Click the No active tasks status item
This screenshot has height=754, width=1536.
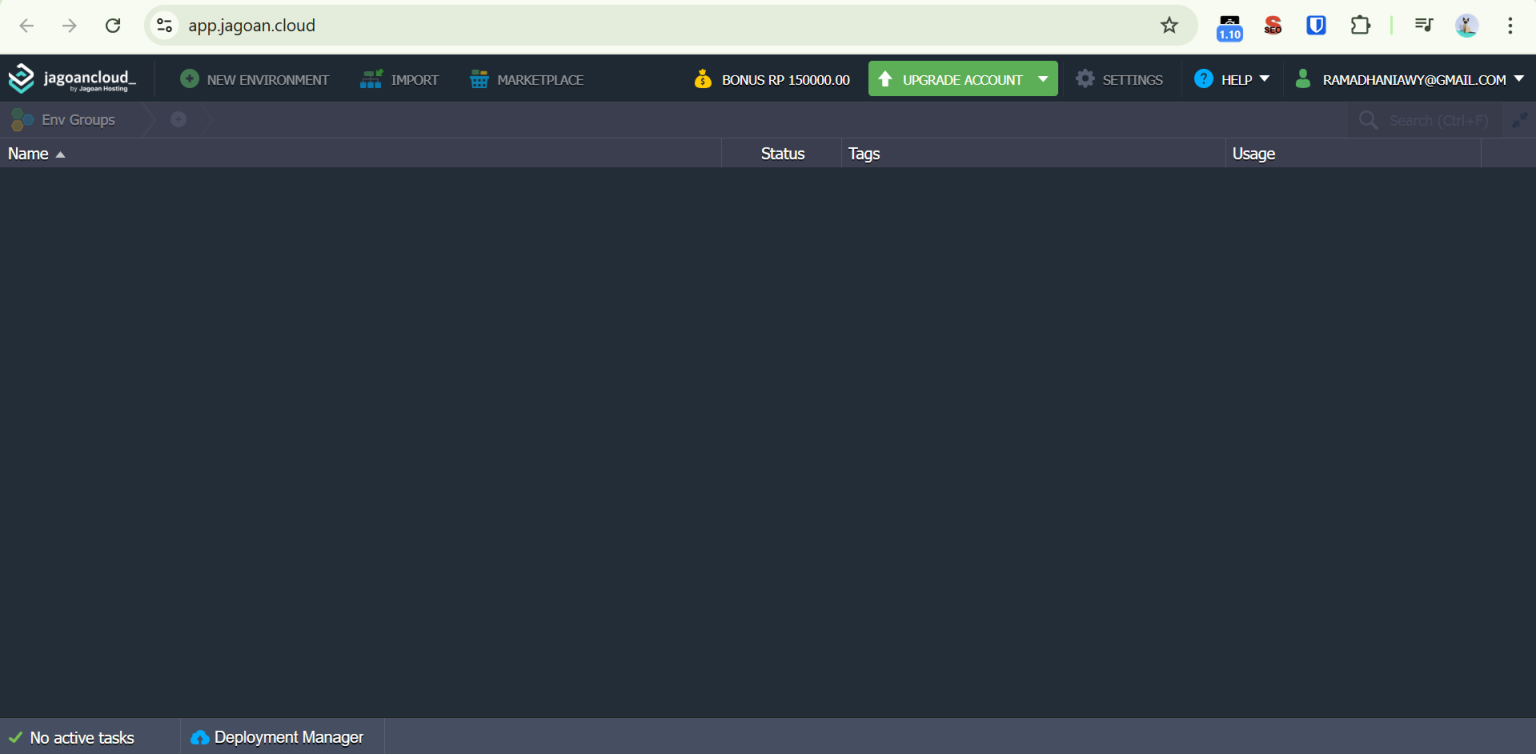click(82, 737)
